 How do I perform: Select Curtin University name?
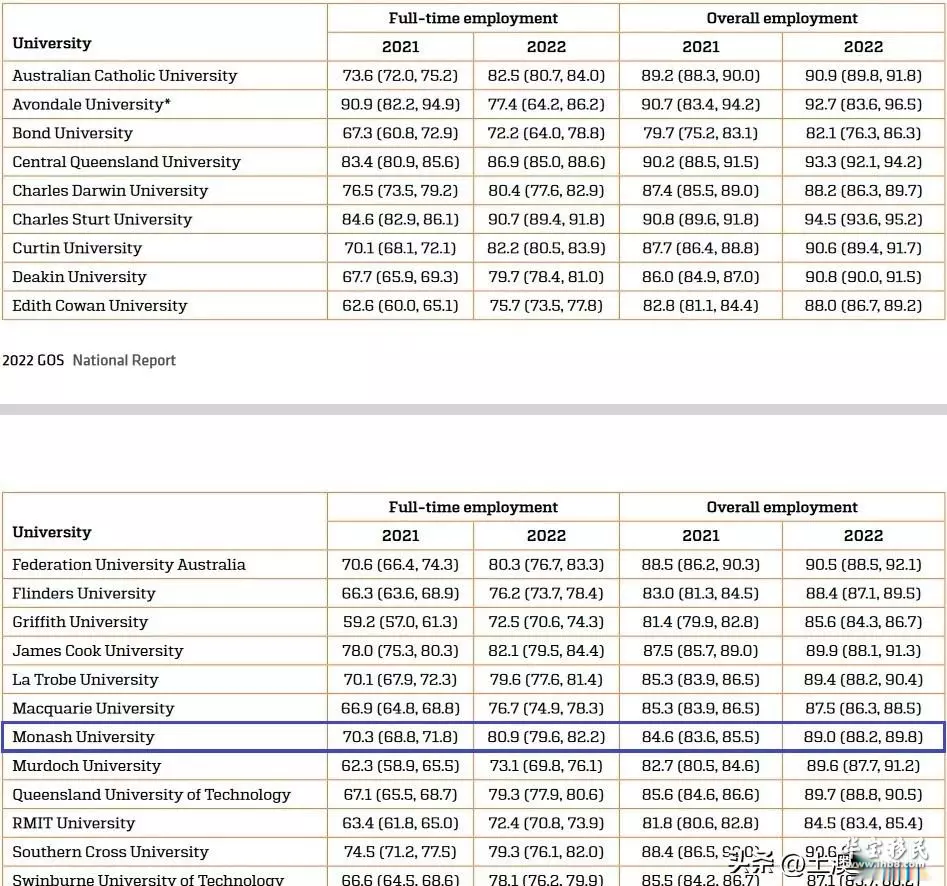click(77, 248)
